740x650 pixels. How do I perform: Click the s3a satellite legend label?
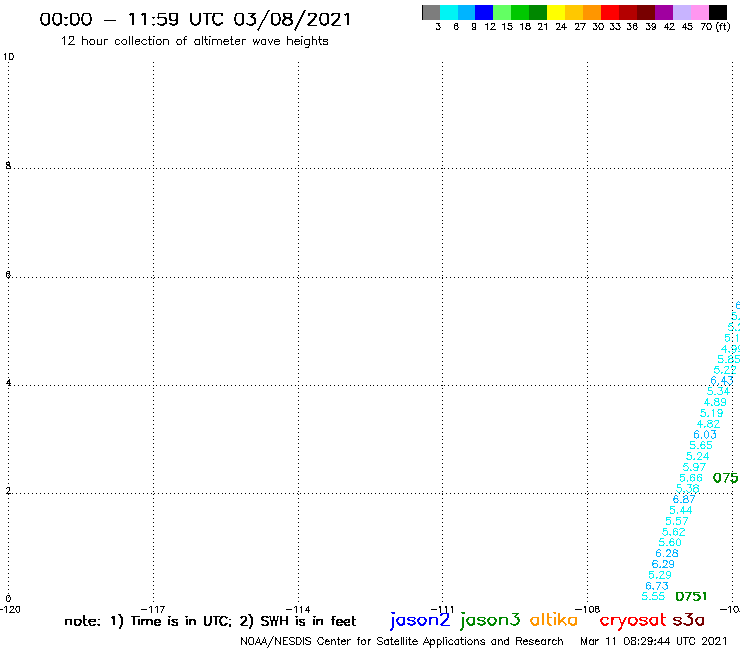point(689,620)
